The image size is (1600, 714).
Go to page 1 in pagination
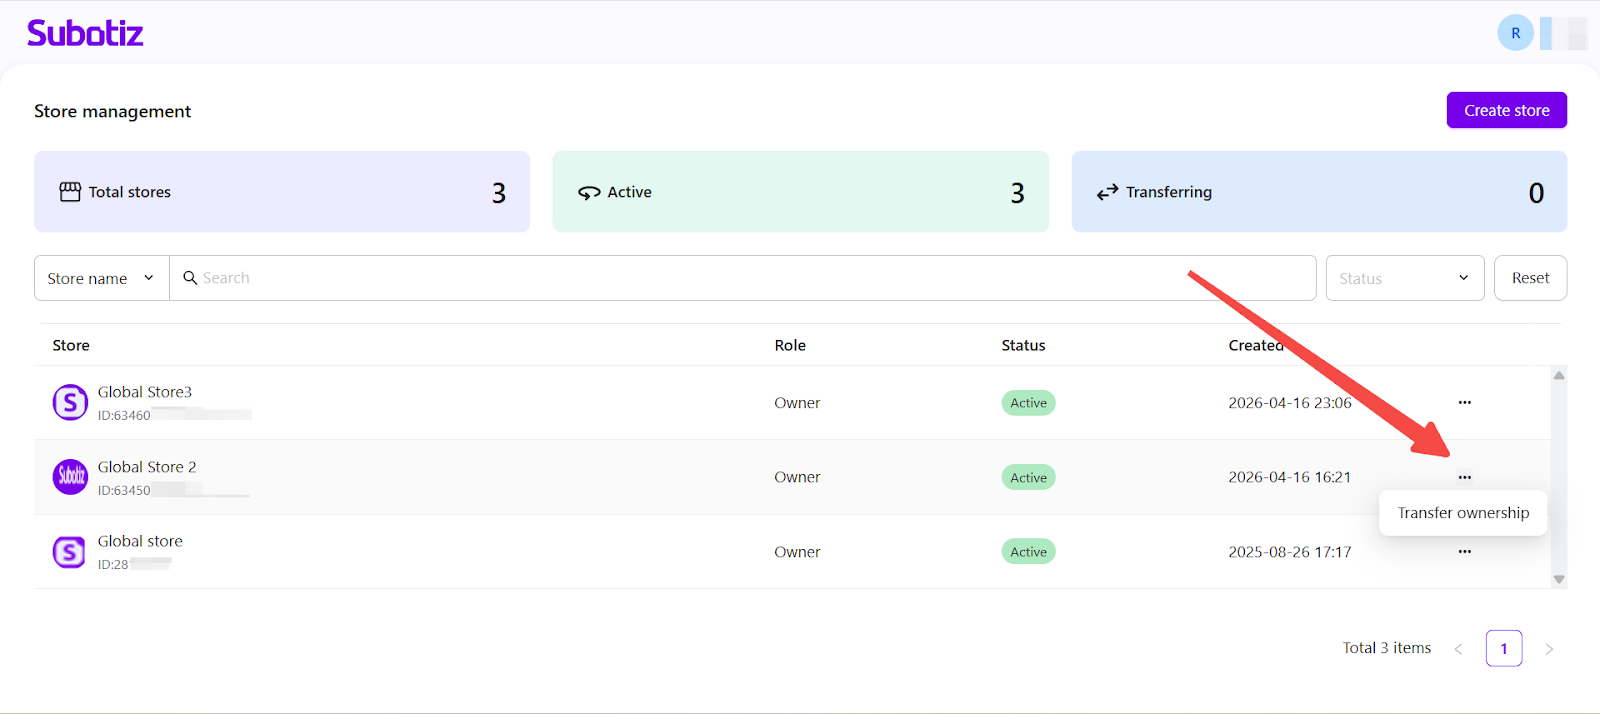point(1503,649)
